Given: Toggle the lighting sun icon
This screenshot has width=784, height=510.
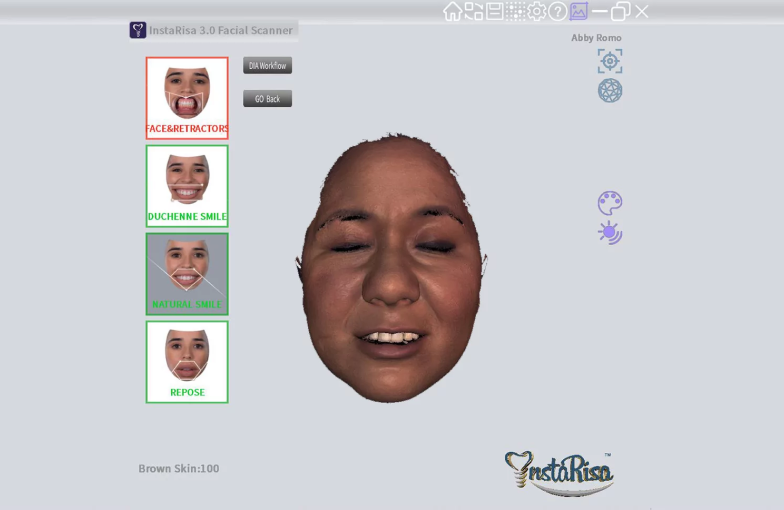Looking at the screenshot, I should 610,232.
